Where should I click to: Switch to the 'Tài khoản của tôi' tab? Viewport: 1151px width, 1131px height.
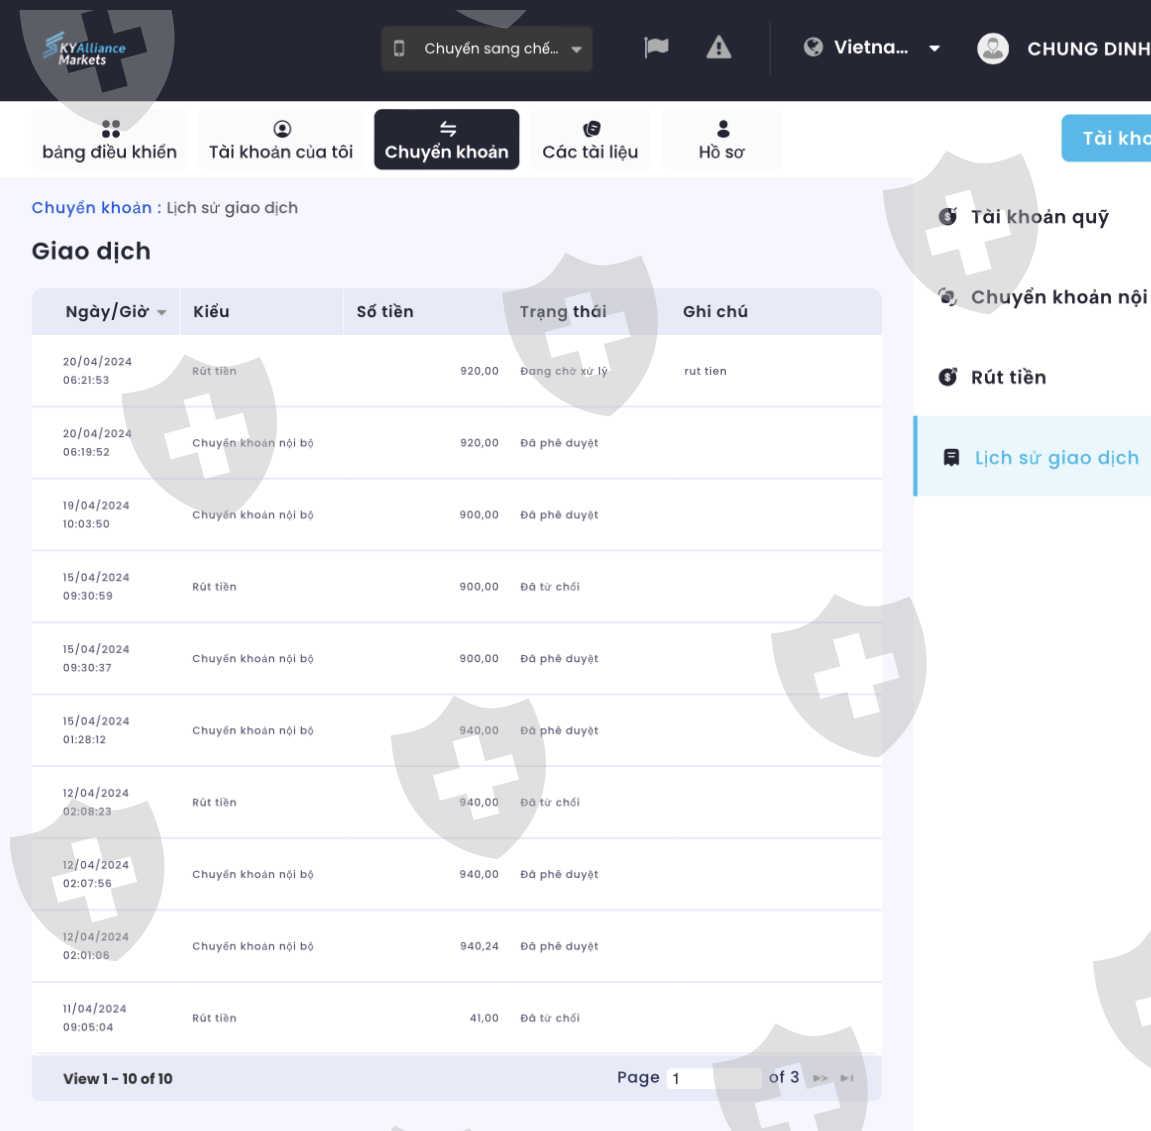(x=281, y=140)
